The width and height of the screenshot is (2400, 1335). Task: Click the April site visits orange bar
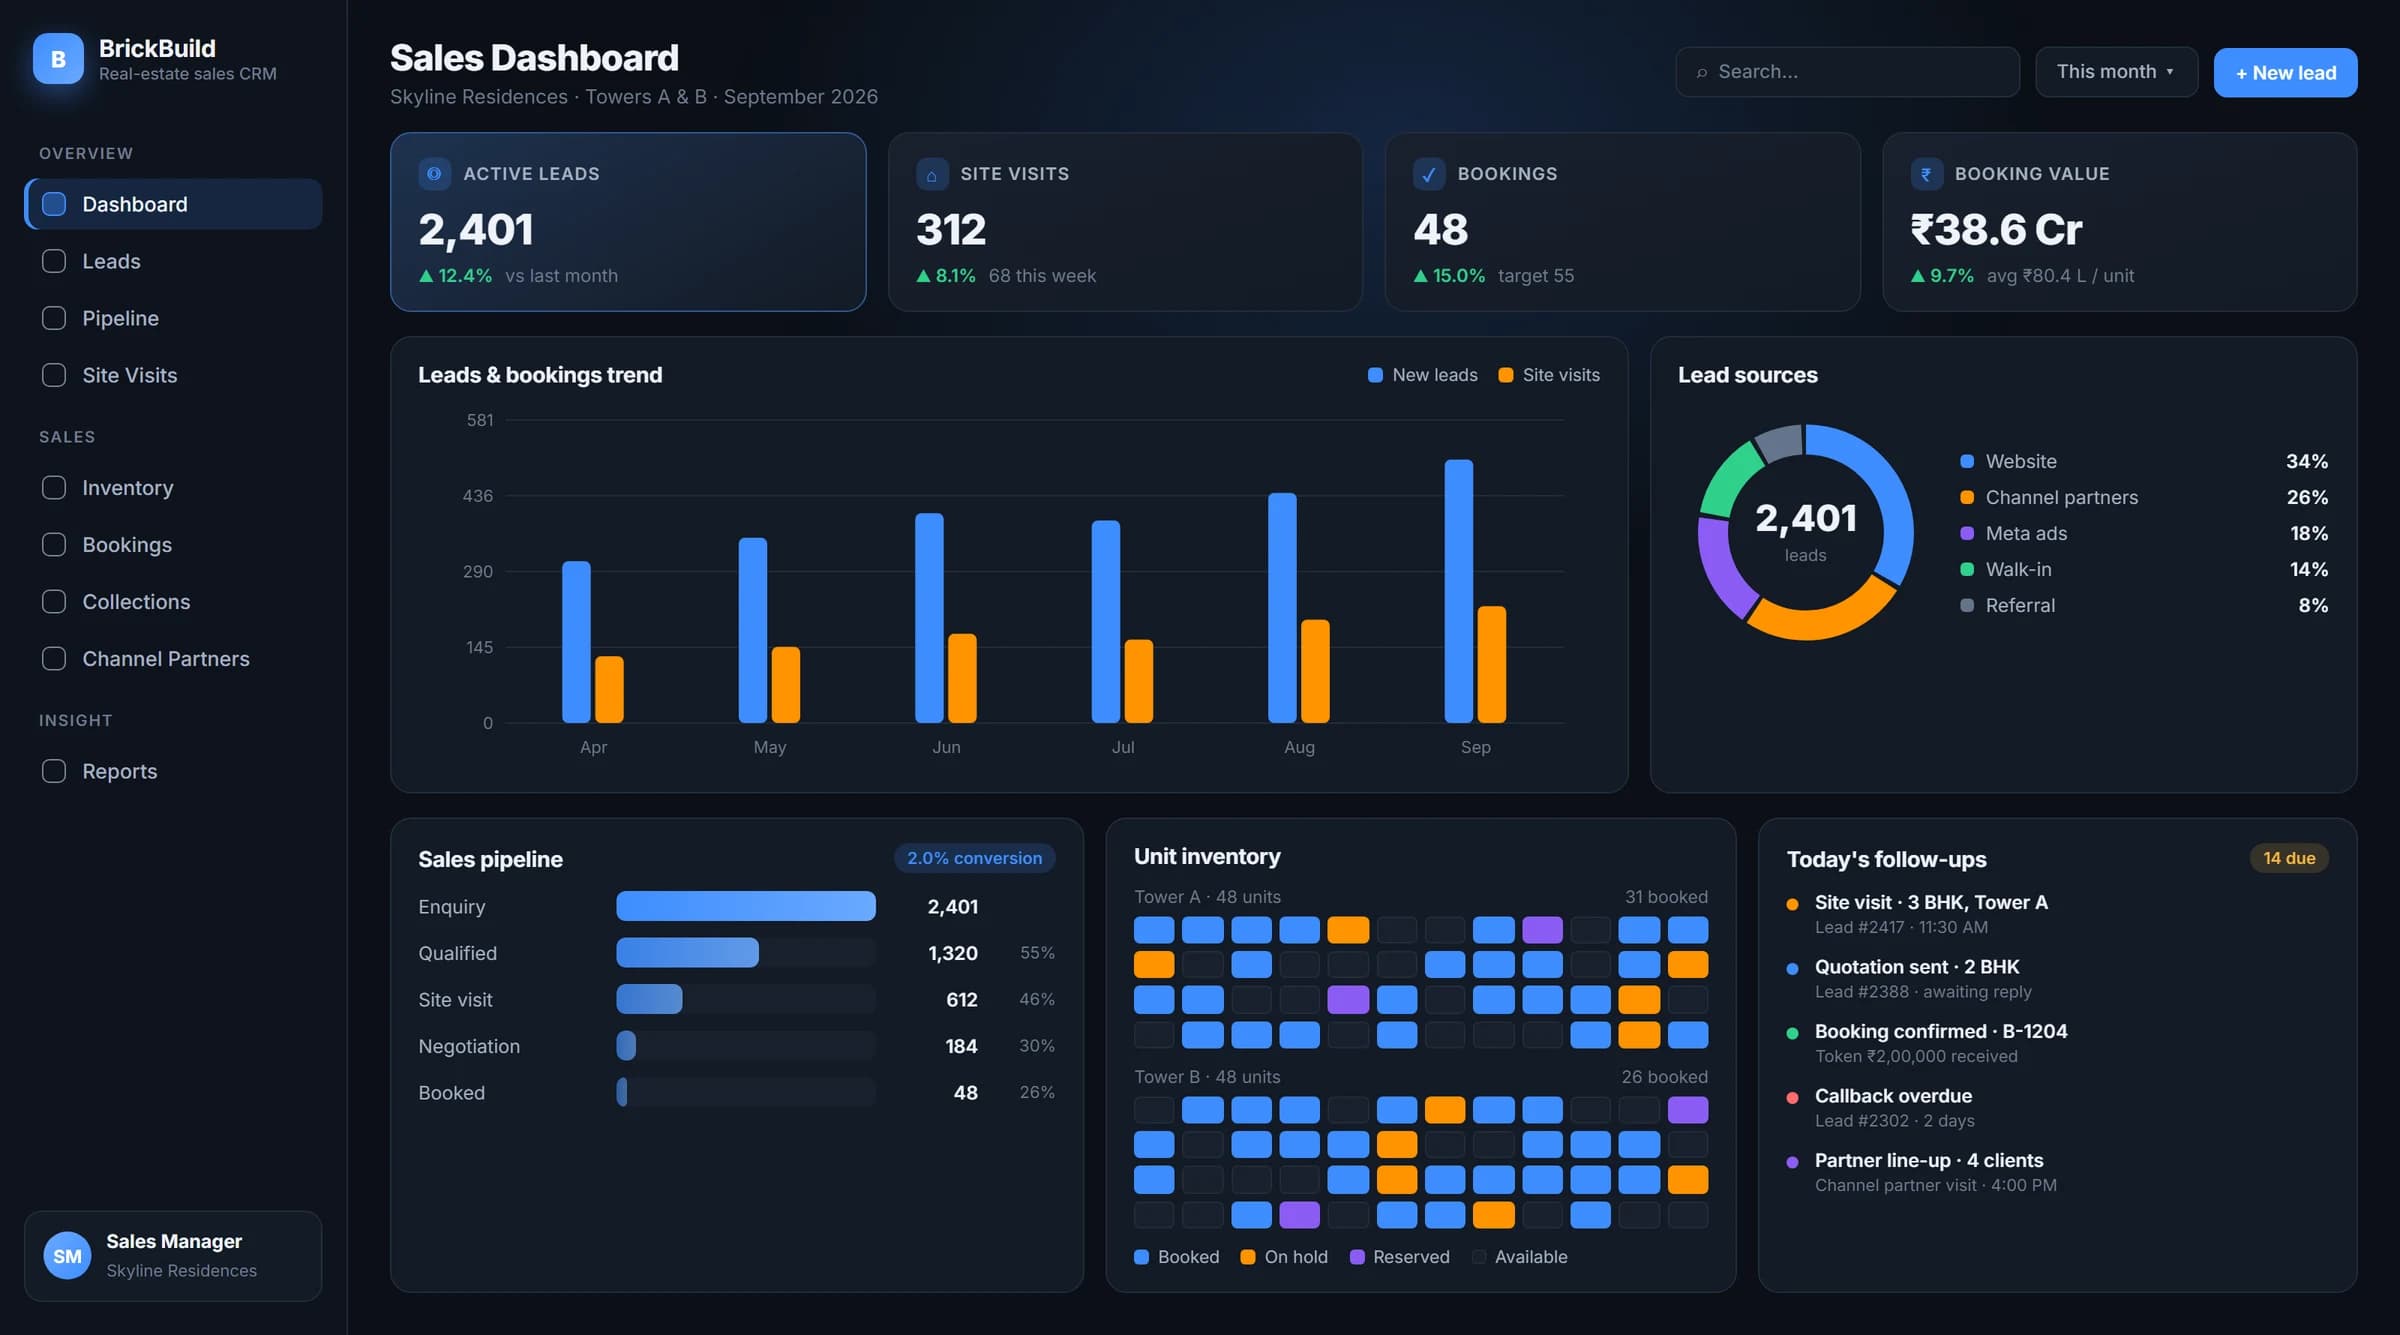(609, 690)
